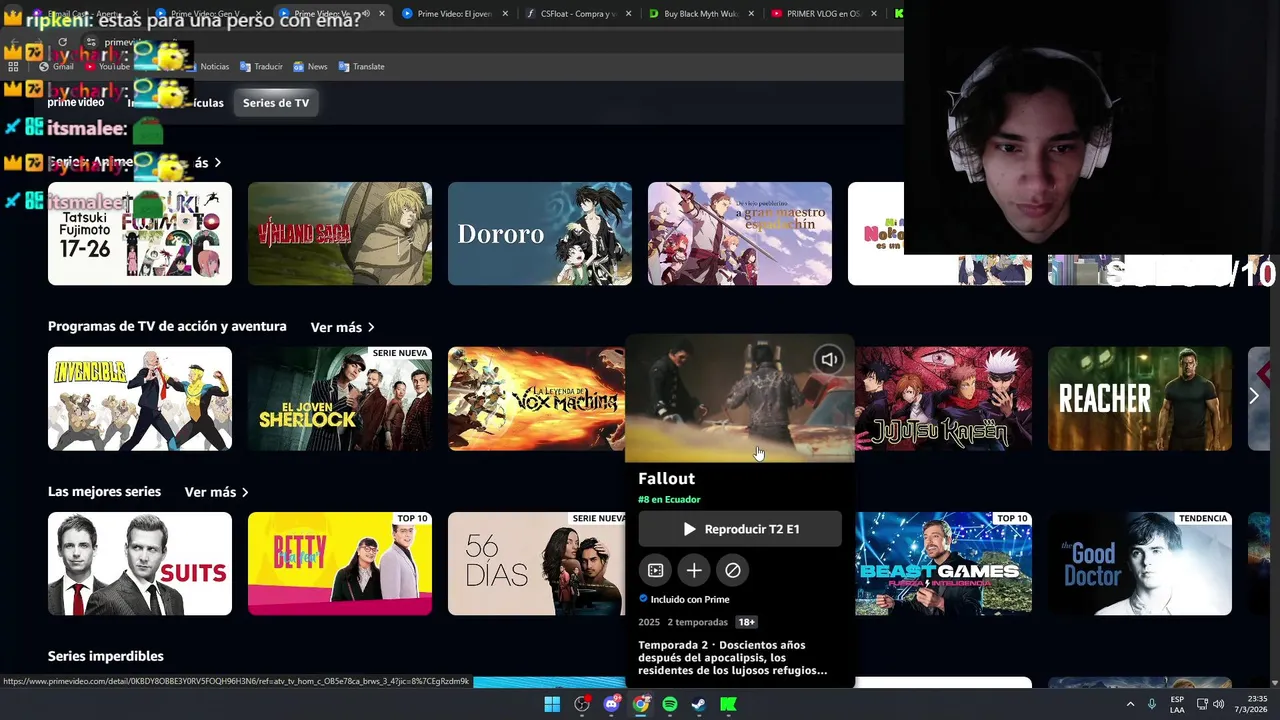Open Ver más for action and adventure shows
Image resolution: width=1280 pixels, height=720 pixels.
(x=342, y=328)
